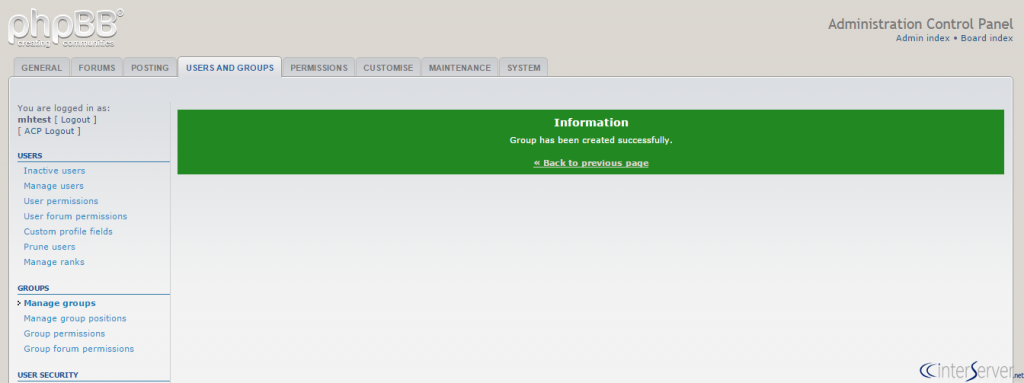Open User forum permissions

point(75,216)
